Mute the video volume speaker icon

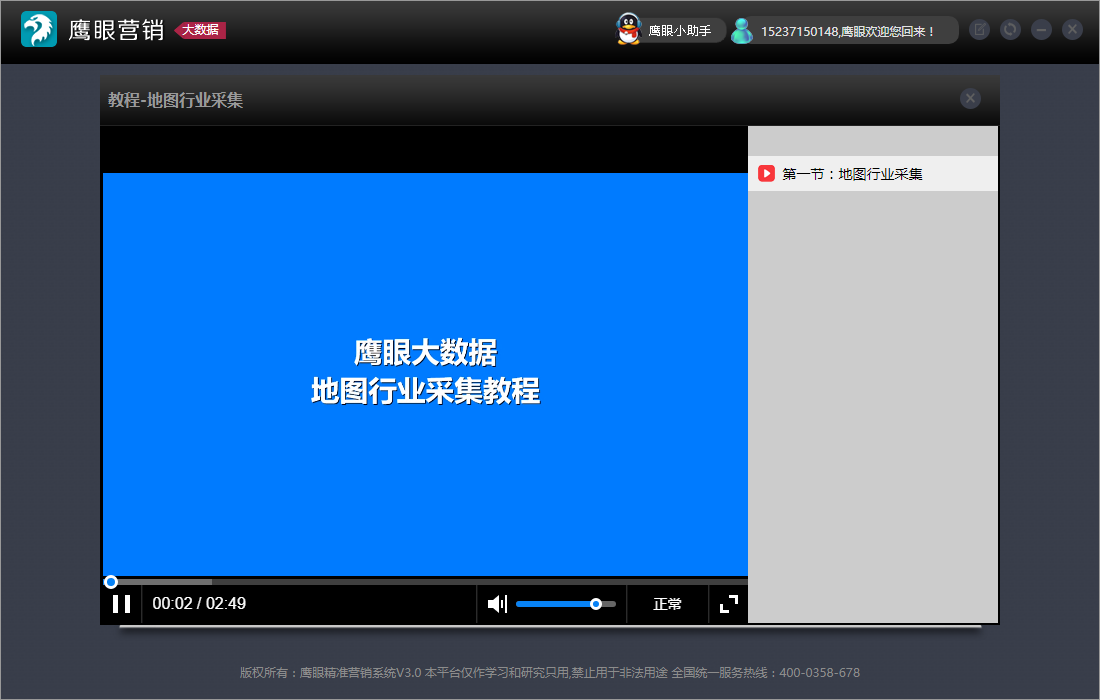[x=497, y=604]
